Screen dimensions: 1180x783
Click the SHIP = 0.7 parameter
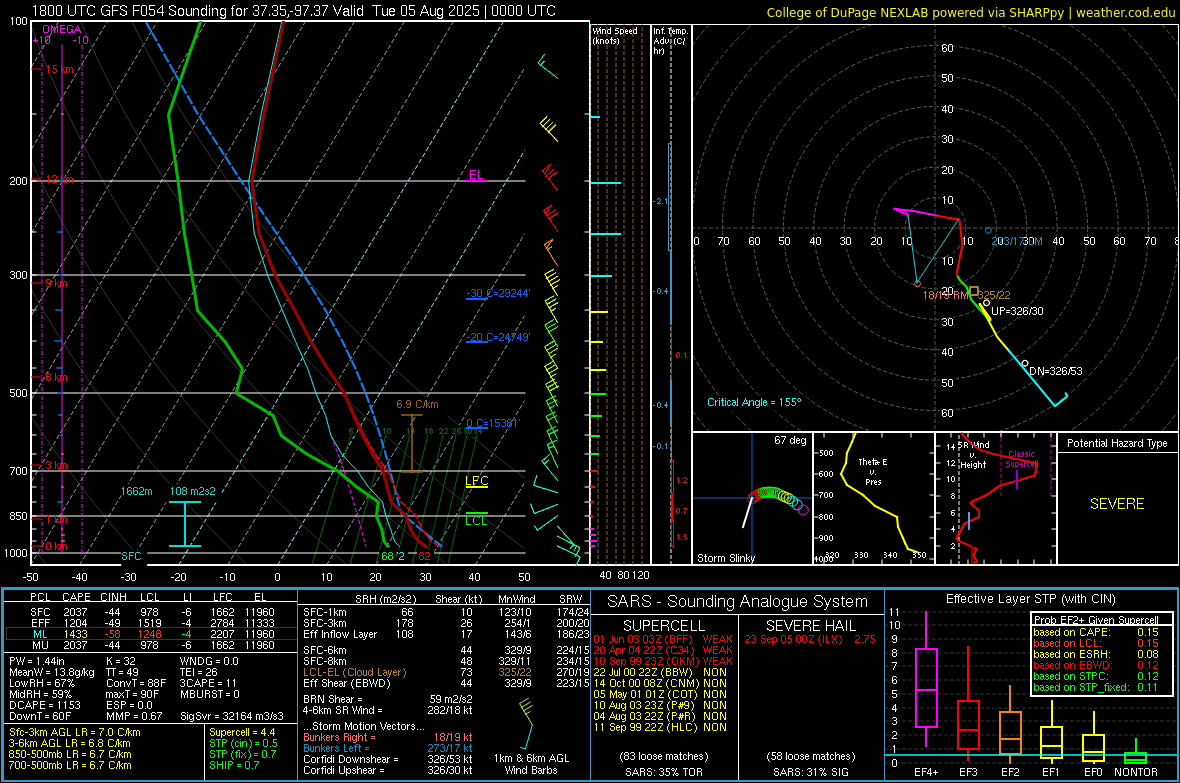point(234,765)
